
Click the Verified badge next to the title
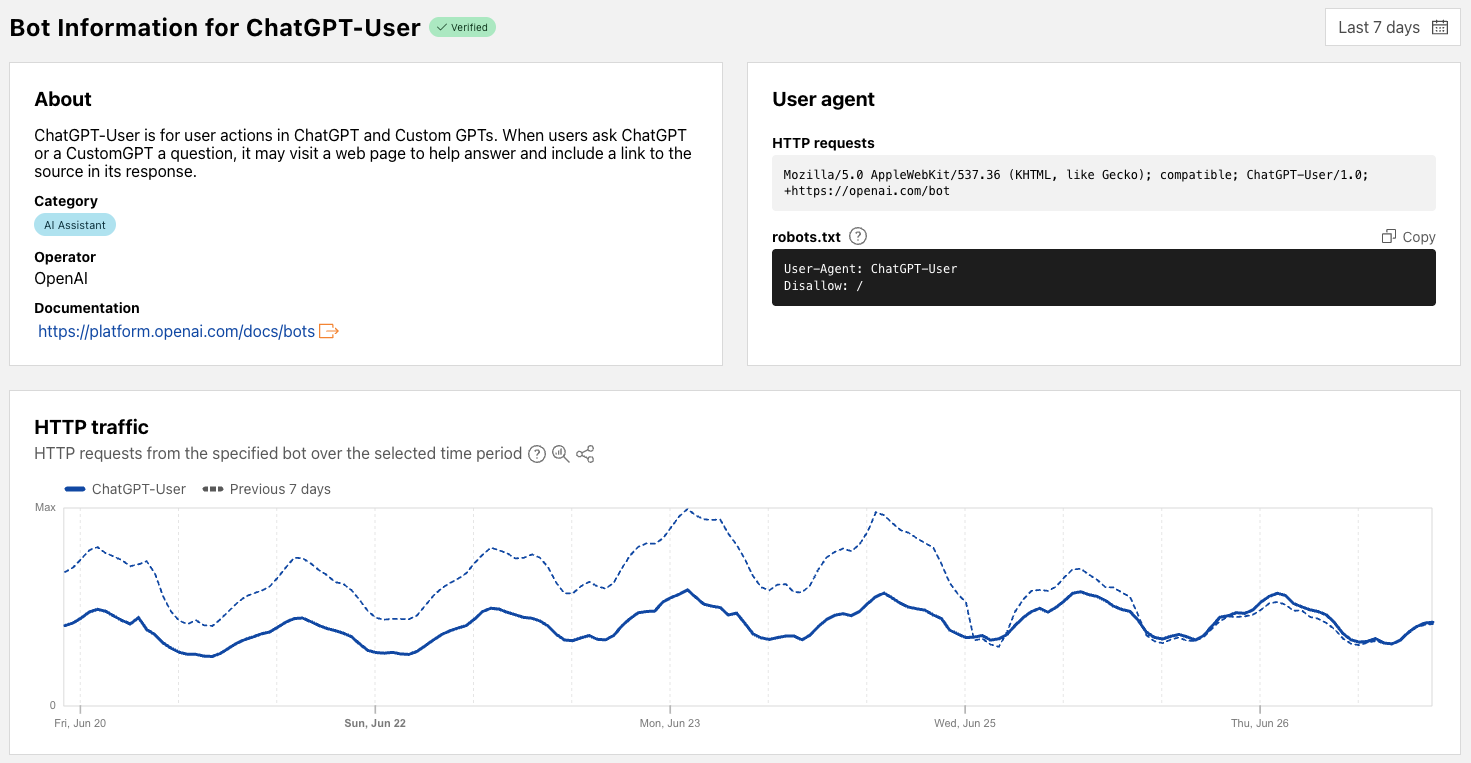tap(462, 27)
